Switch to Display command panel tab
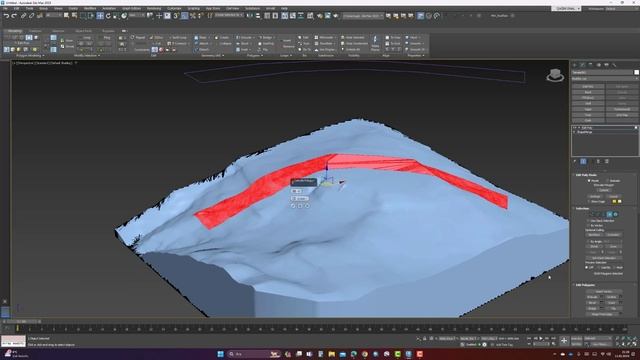The width and height of the screenshot is (640, 360). pos(606,65)
